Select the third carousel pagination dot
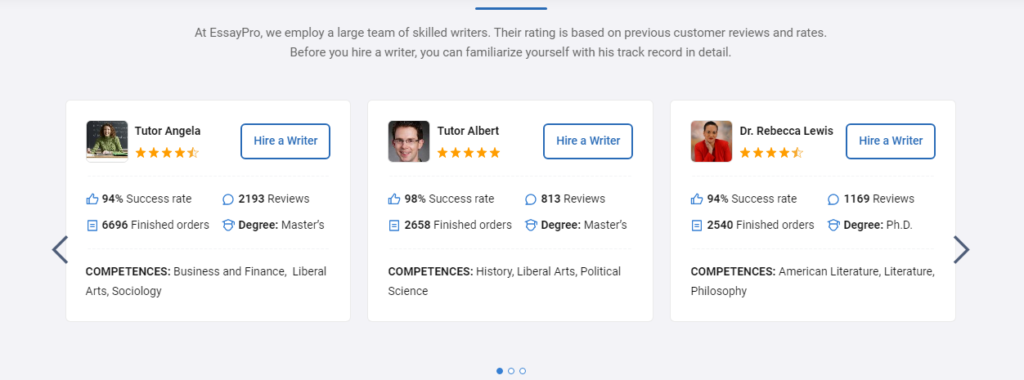Screen dimensions: 1024x380 pyautogui.click(x=522, y=371)
